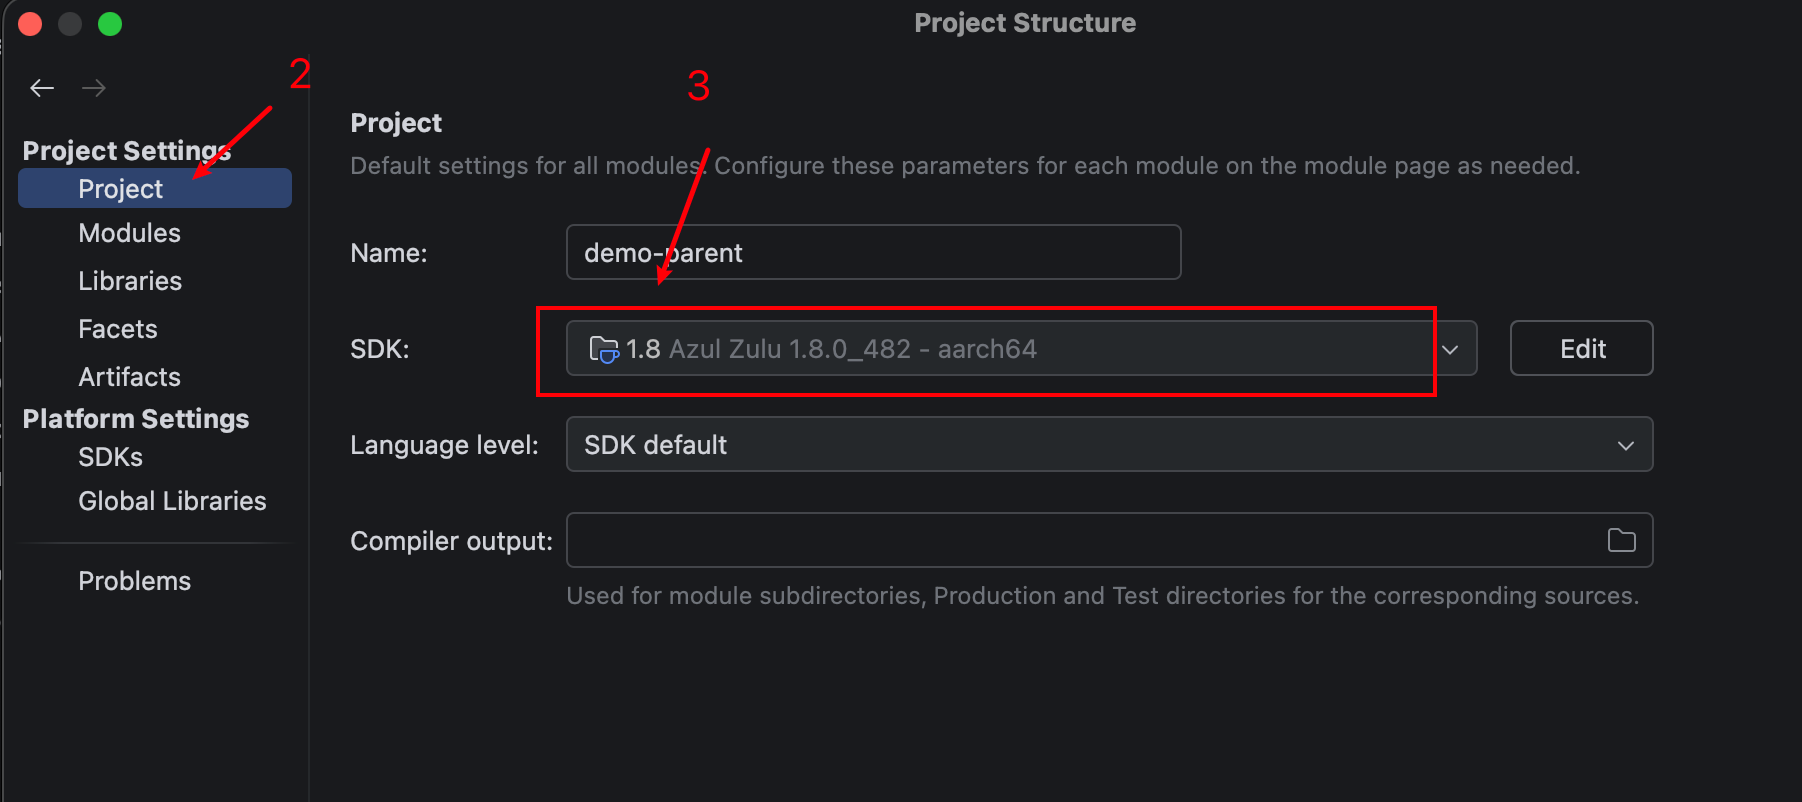Screen dimensions: 1802x802
Task: Expand the SDK dropdown arrow
Action: pyautogui.click(x=1450, y=349)
